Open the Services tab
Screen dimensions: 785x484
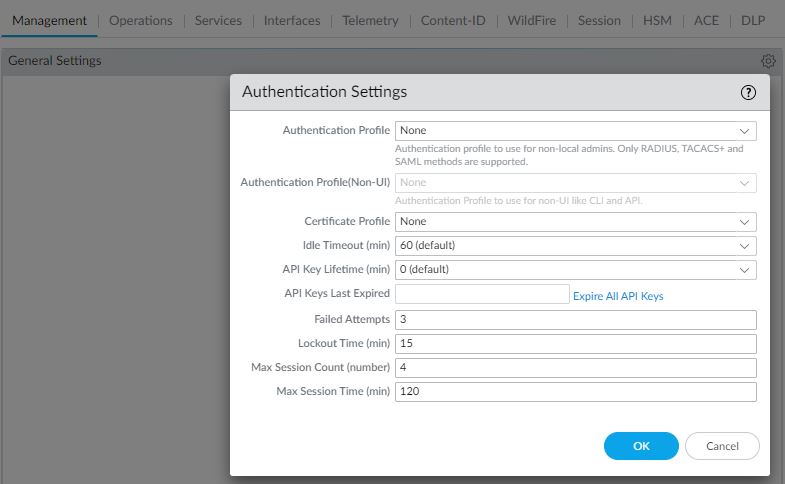coord(218,20)
